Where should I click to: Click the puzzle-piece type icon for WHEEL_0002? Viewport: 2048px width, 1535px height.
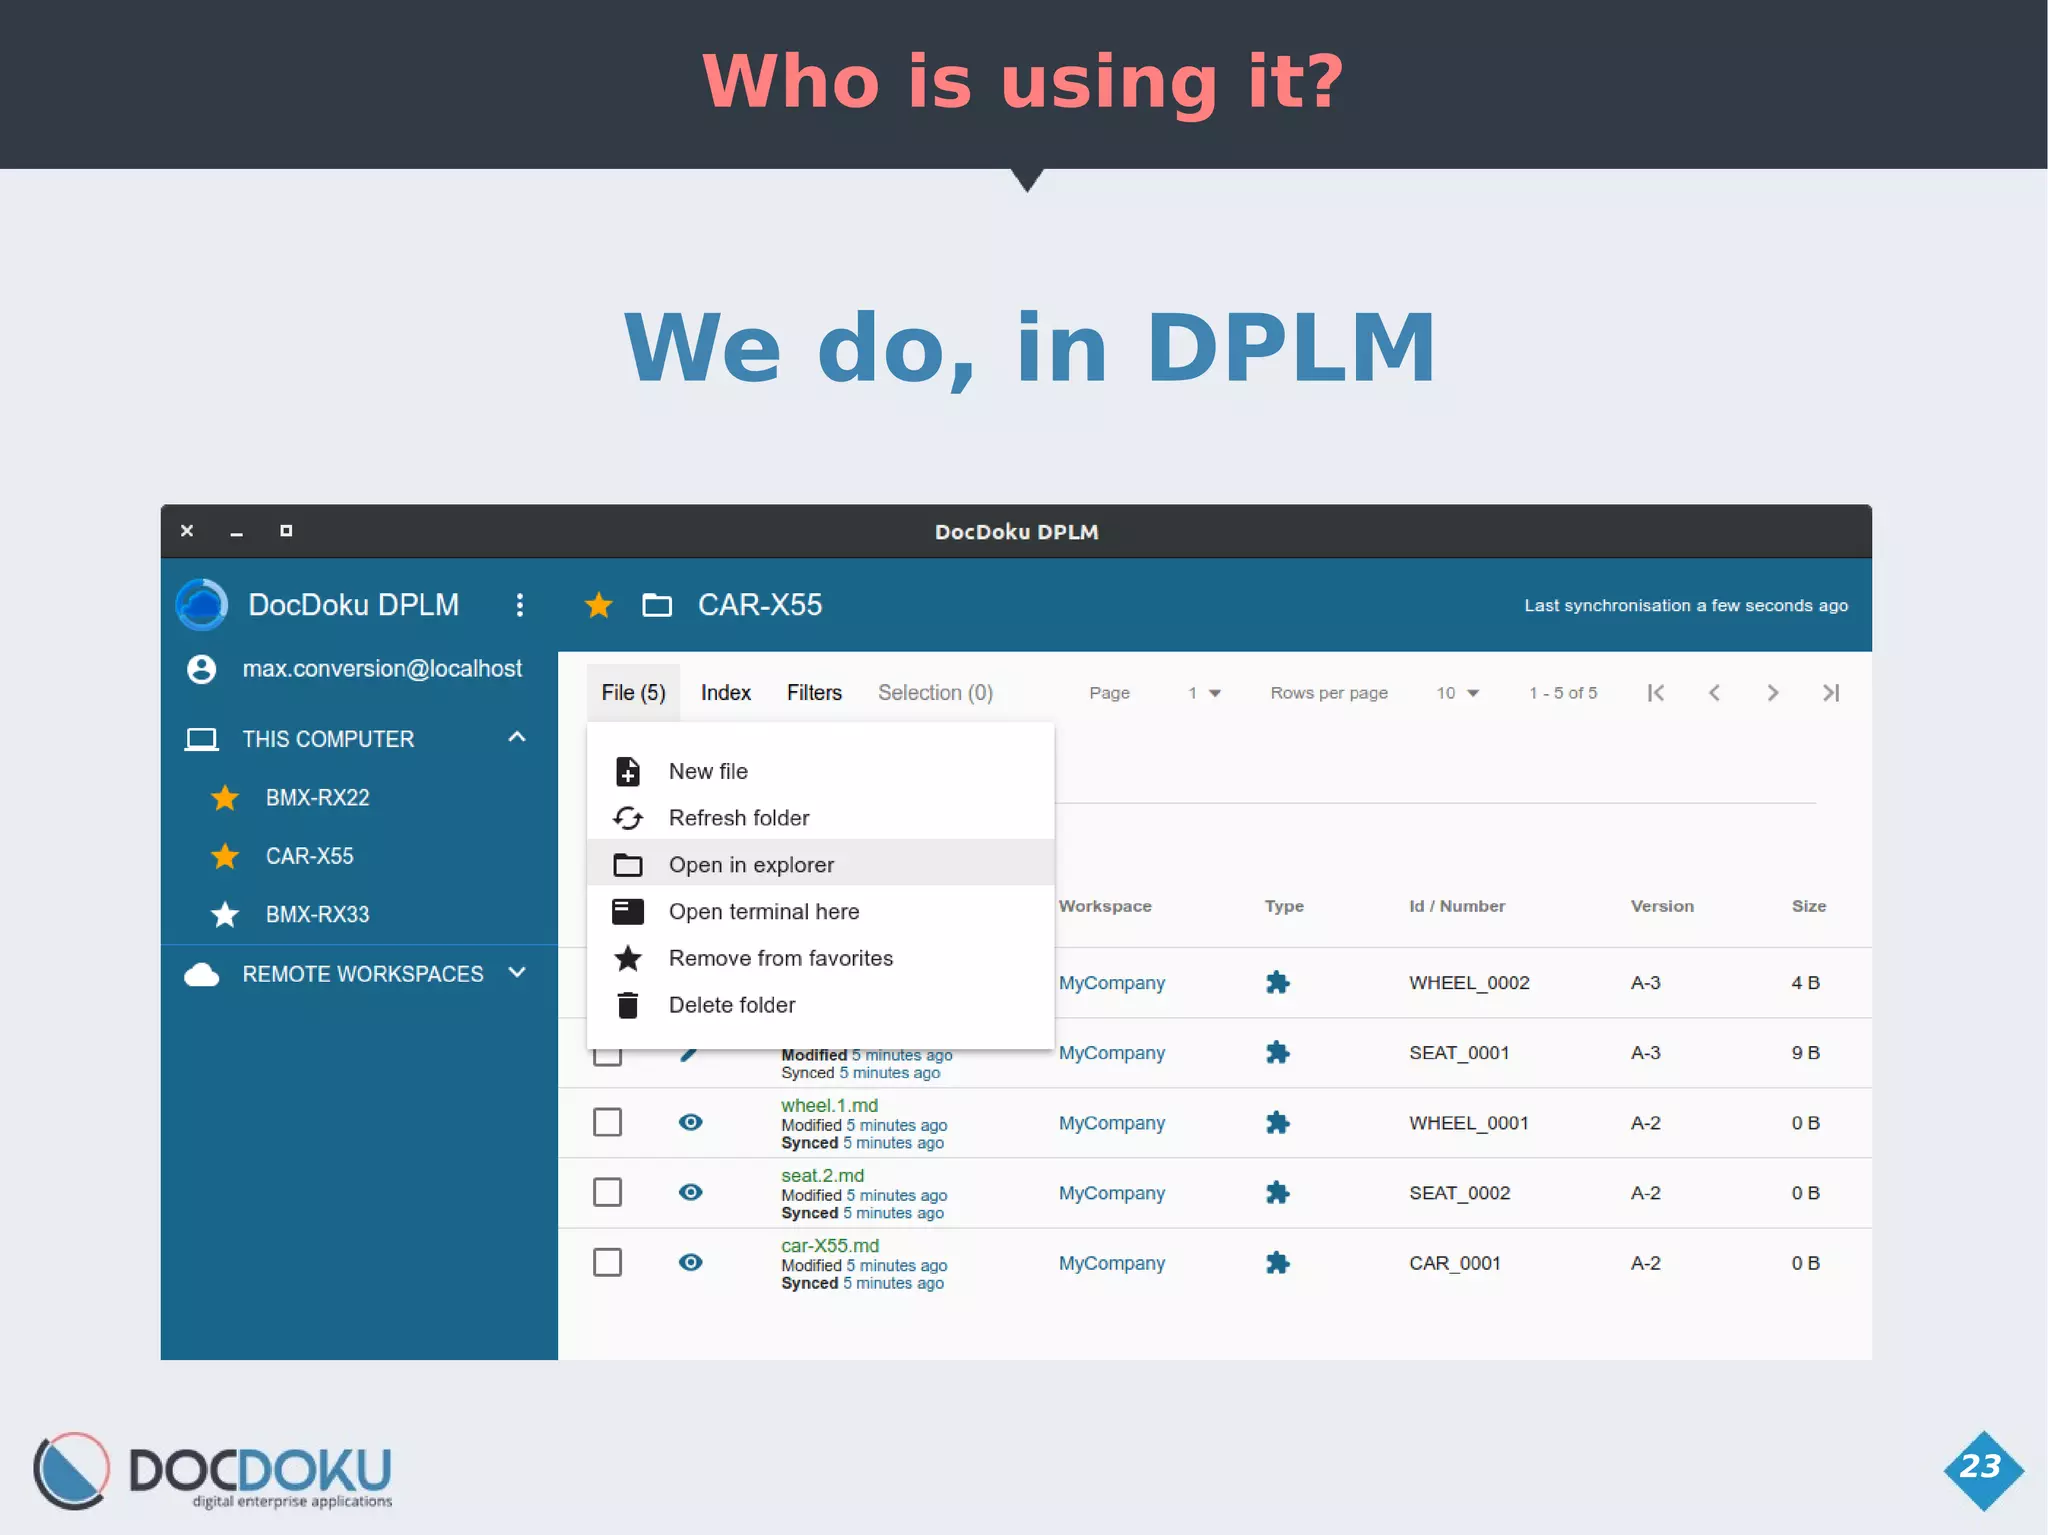[1277, 983]
